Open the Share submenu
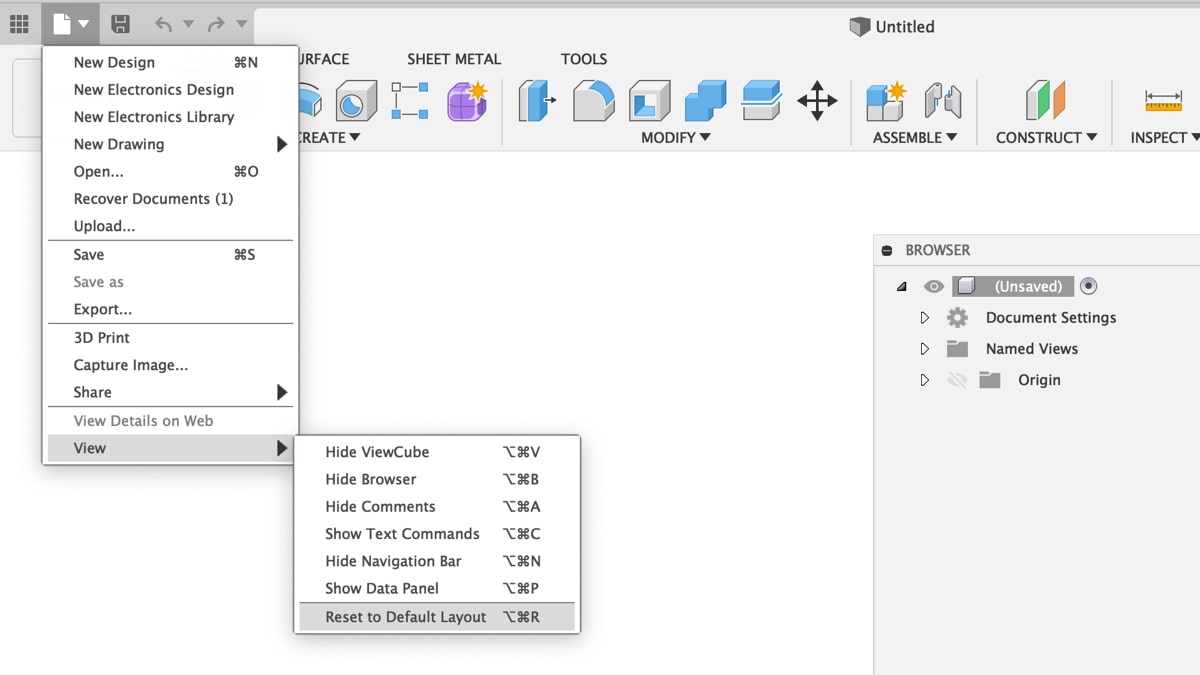 click(x=170, y=393)
